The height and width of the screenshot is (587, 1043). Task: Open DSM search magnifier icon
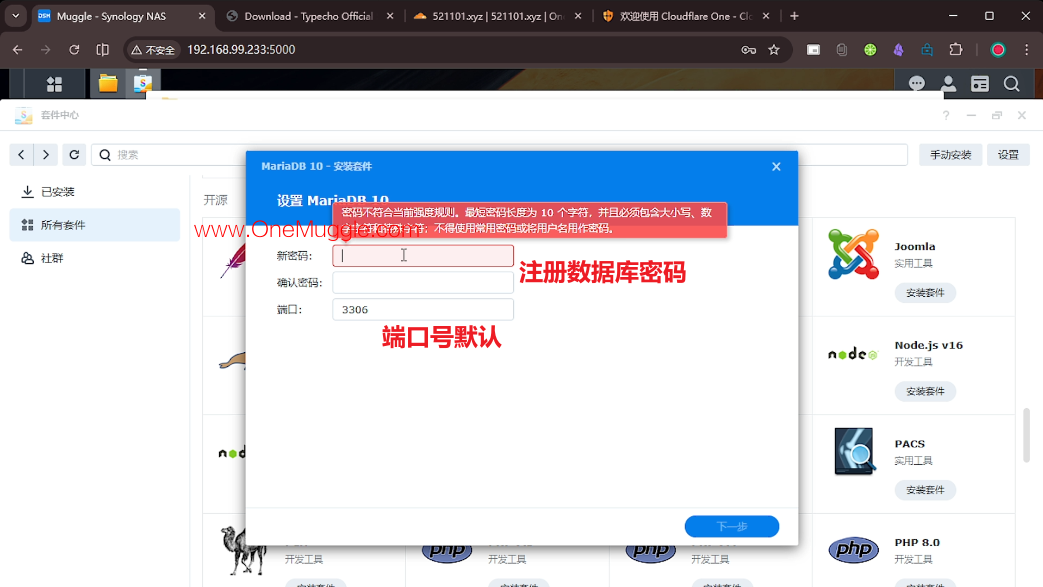[x=1012, y=83]
